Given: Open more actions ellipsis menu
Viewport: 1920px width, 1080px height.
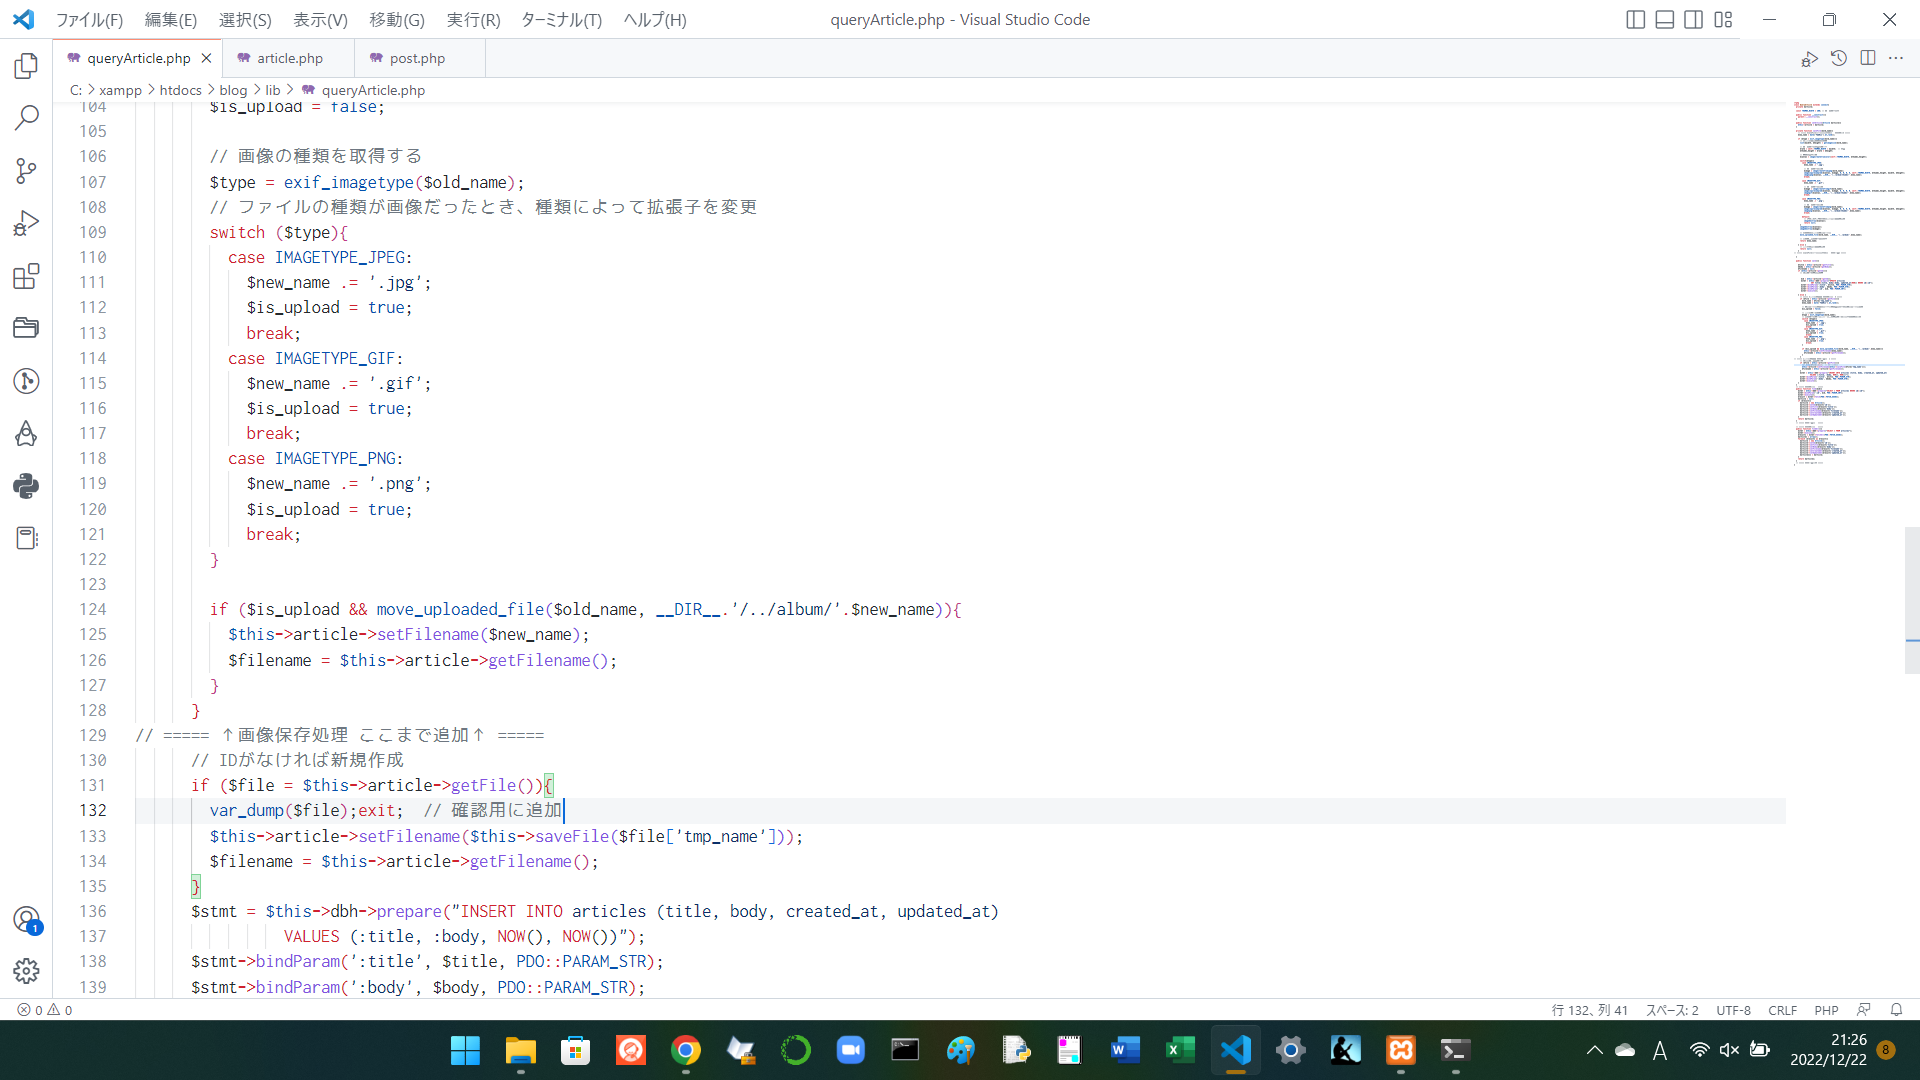Looking at the screenshot, I should (1897, 58).
